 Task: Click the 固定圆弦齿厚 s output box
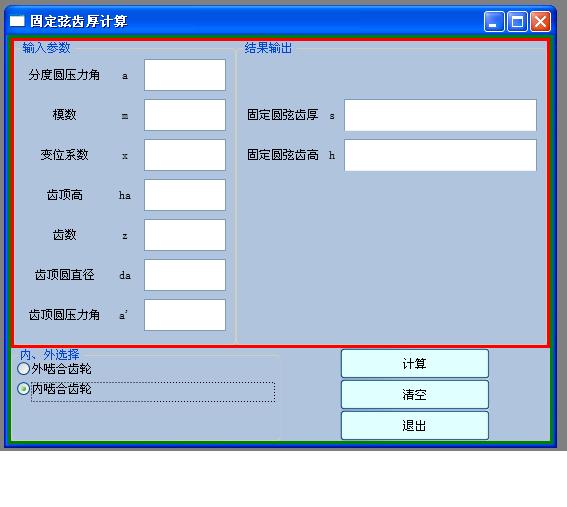click(x=440, y=115)
